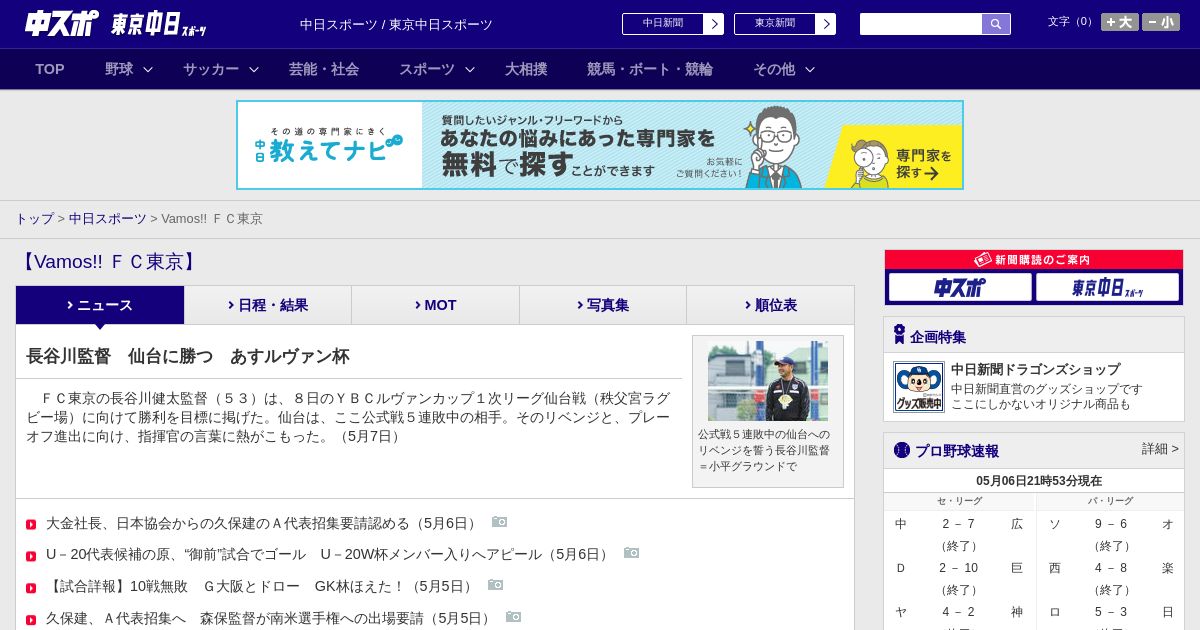Click camera icon beside U-20代表候補 article
Image resolution: width=1200 pixels, height=630 pixels.
[632, 553]
